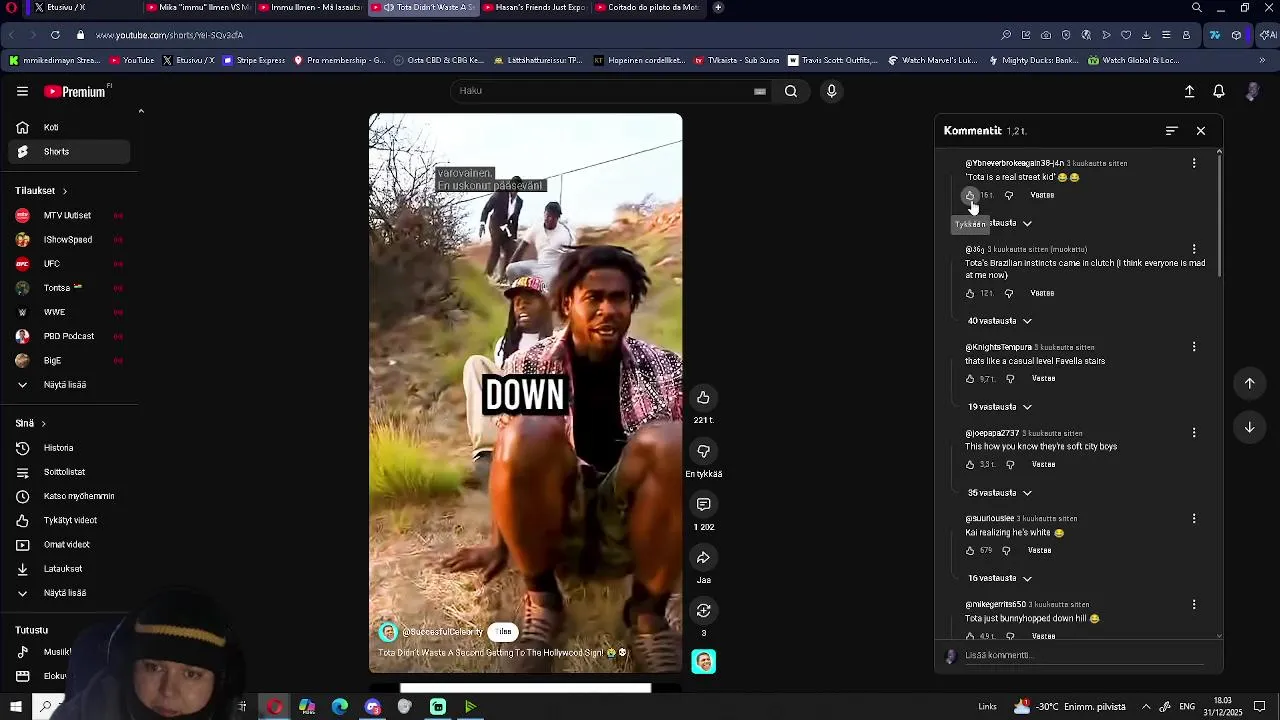
Task: Open Koti in the sidebar
Action: (x=70, y=128)
